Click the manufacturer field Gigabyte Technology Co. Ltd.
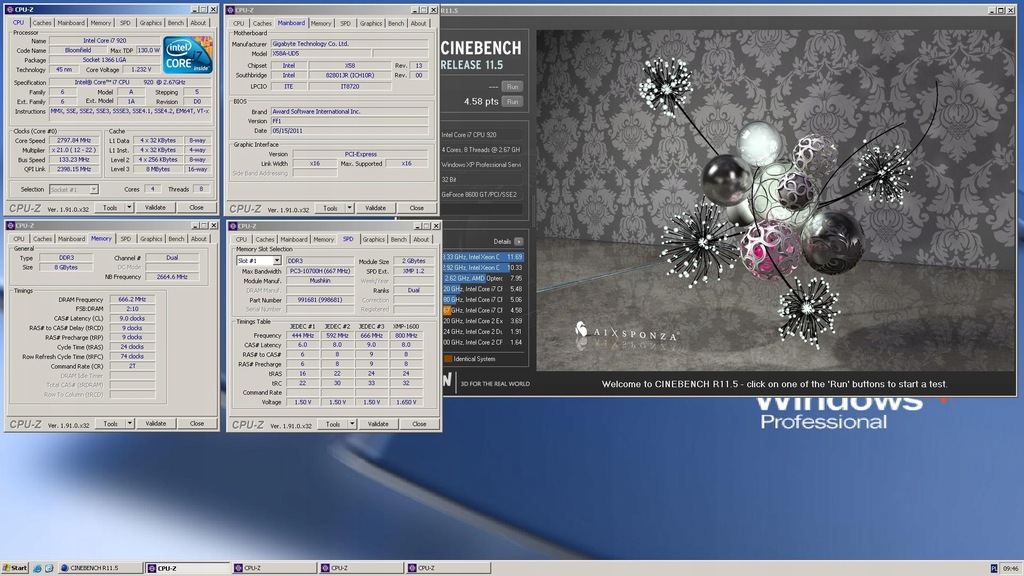The width and height of the screenshot is (1024, 576). pos(349,44)
